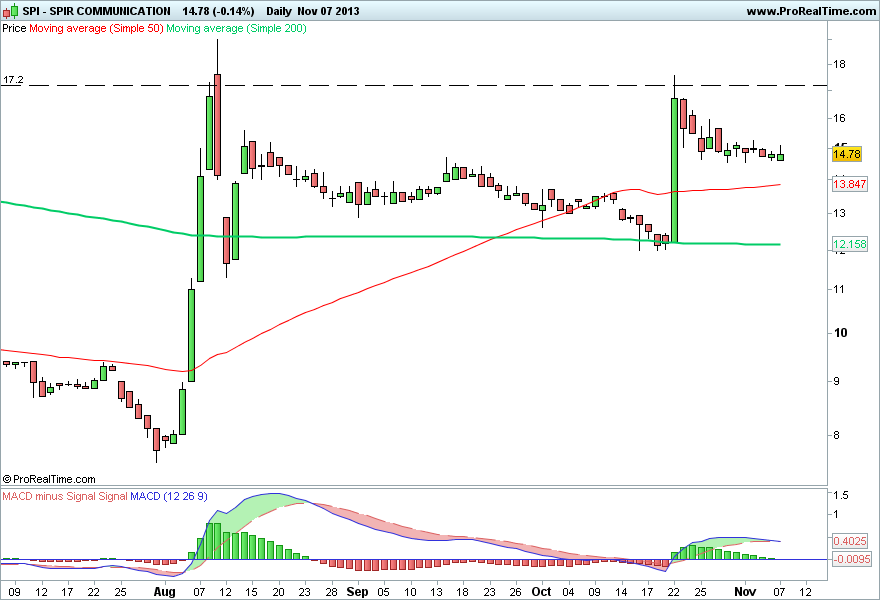Click the 9 price axis label
Image resolution: width=880 pixels, height=600 pixels.
tap(837, 381)
